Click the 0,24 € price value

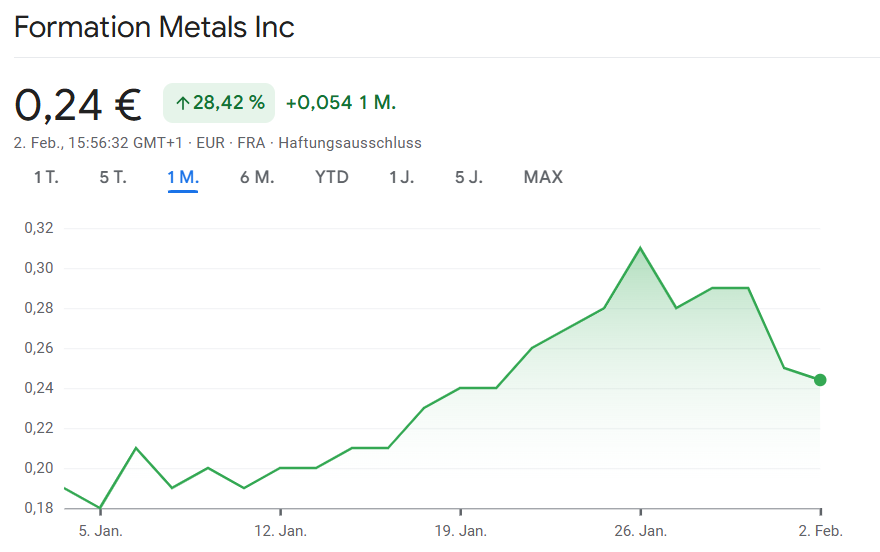(x=78, y=104)
